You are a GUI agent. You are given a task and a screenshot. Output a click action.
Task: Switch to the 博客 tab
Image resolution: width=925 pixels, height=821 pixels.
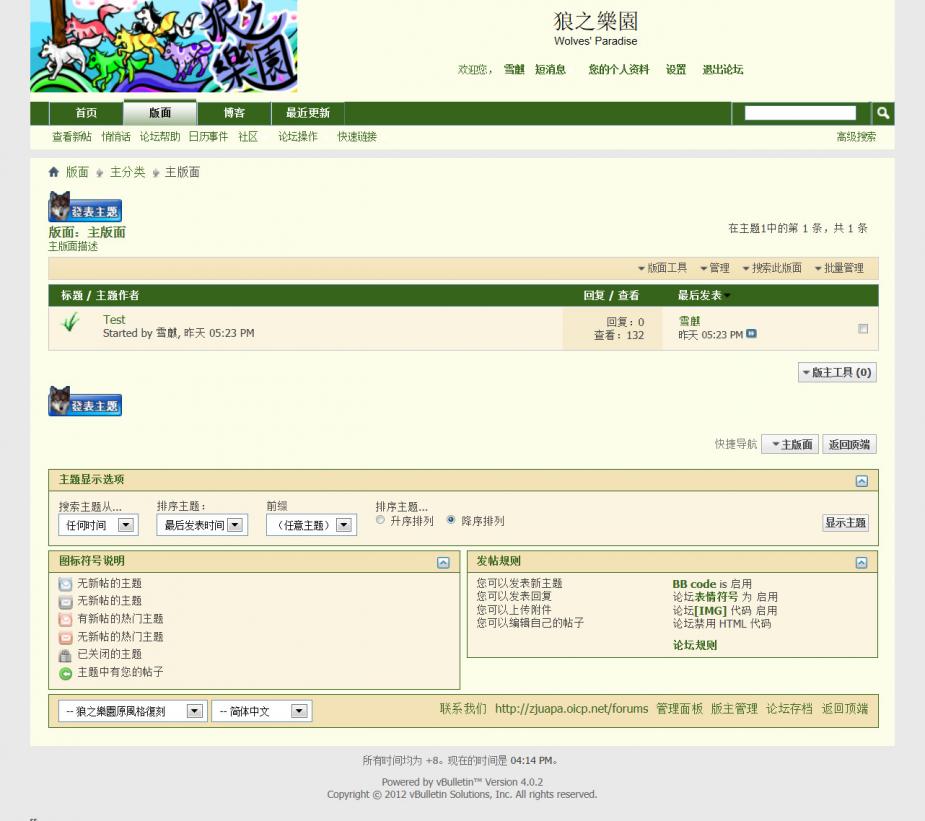click(234, 113)
